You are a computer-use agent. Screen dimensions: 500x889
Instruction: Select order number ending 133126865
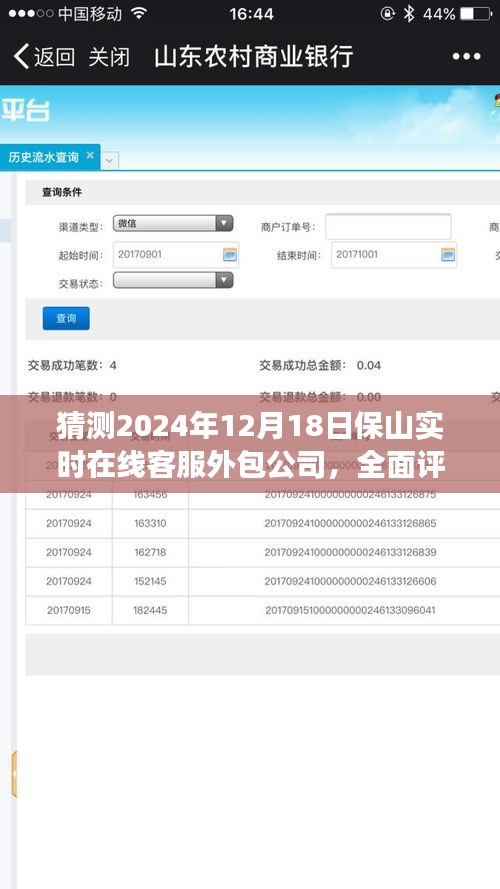(350, 523)
